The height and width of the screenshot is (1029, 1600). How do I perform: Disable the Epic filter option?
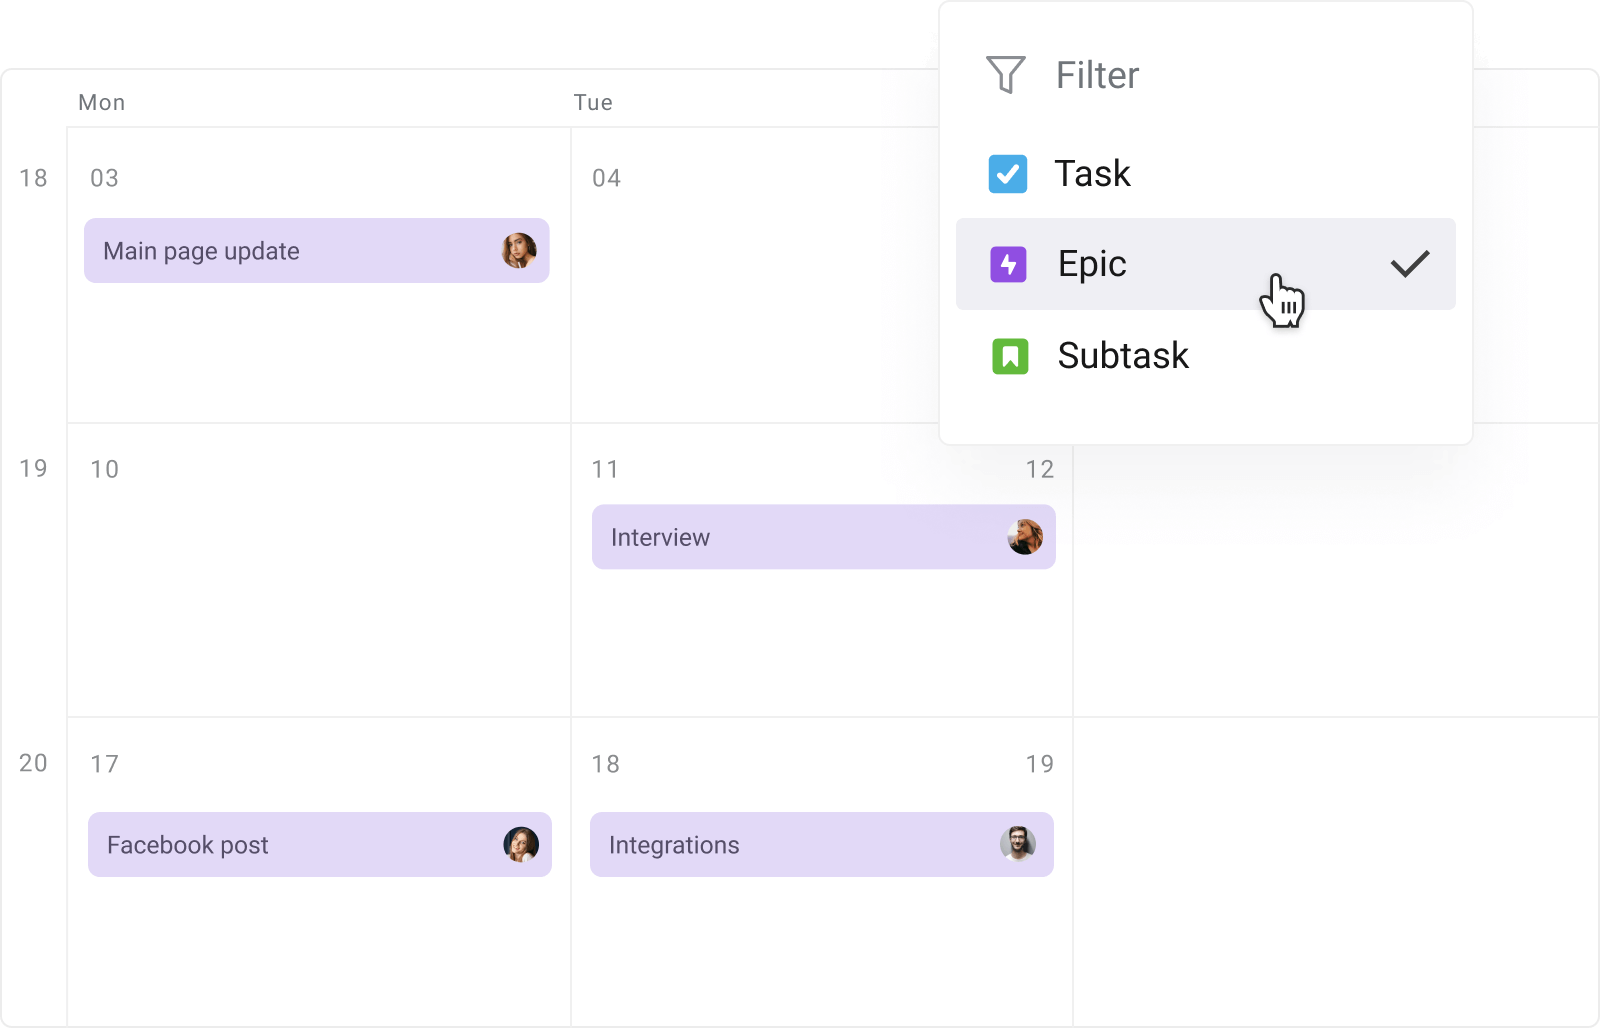tap(1092, 264)
